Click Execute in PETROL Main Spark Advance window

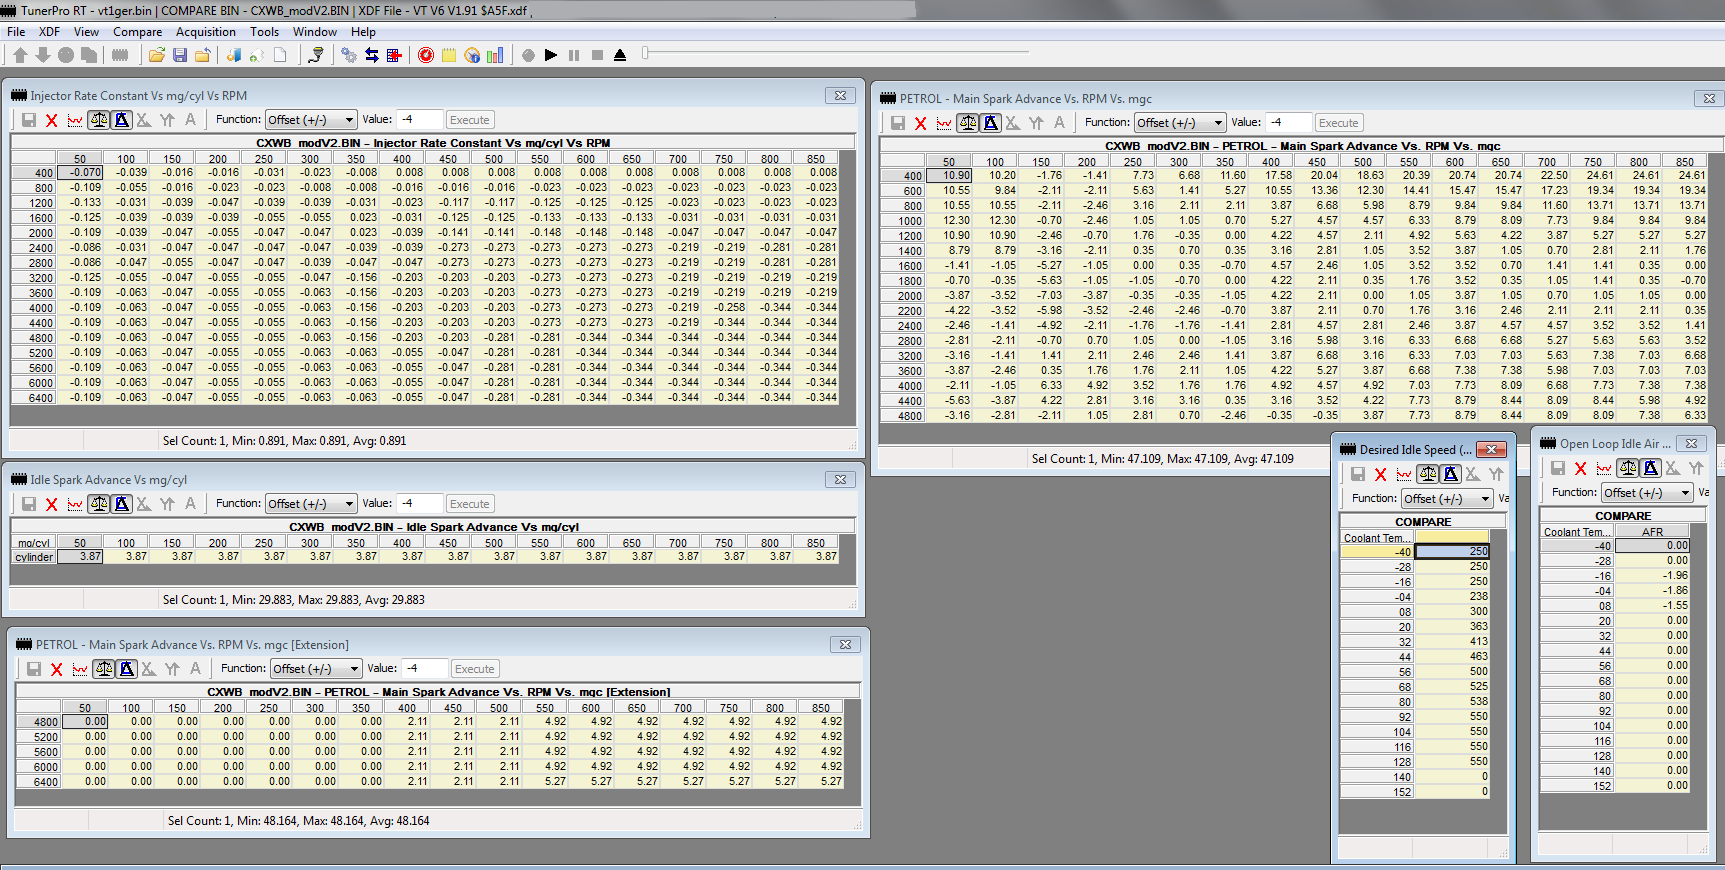coord(1339,123)
